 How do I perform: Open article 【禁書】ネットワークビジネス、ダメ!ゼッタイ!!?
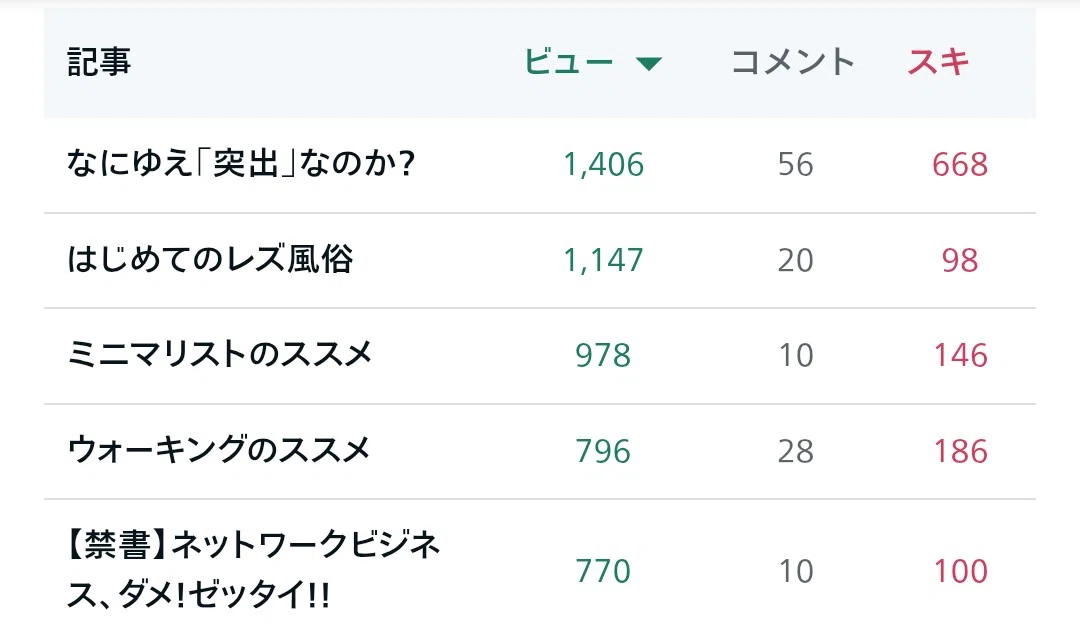tap(253, 570)
